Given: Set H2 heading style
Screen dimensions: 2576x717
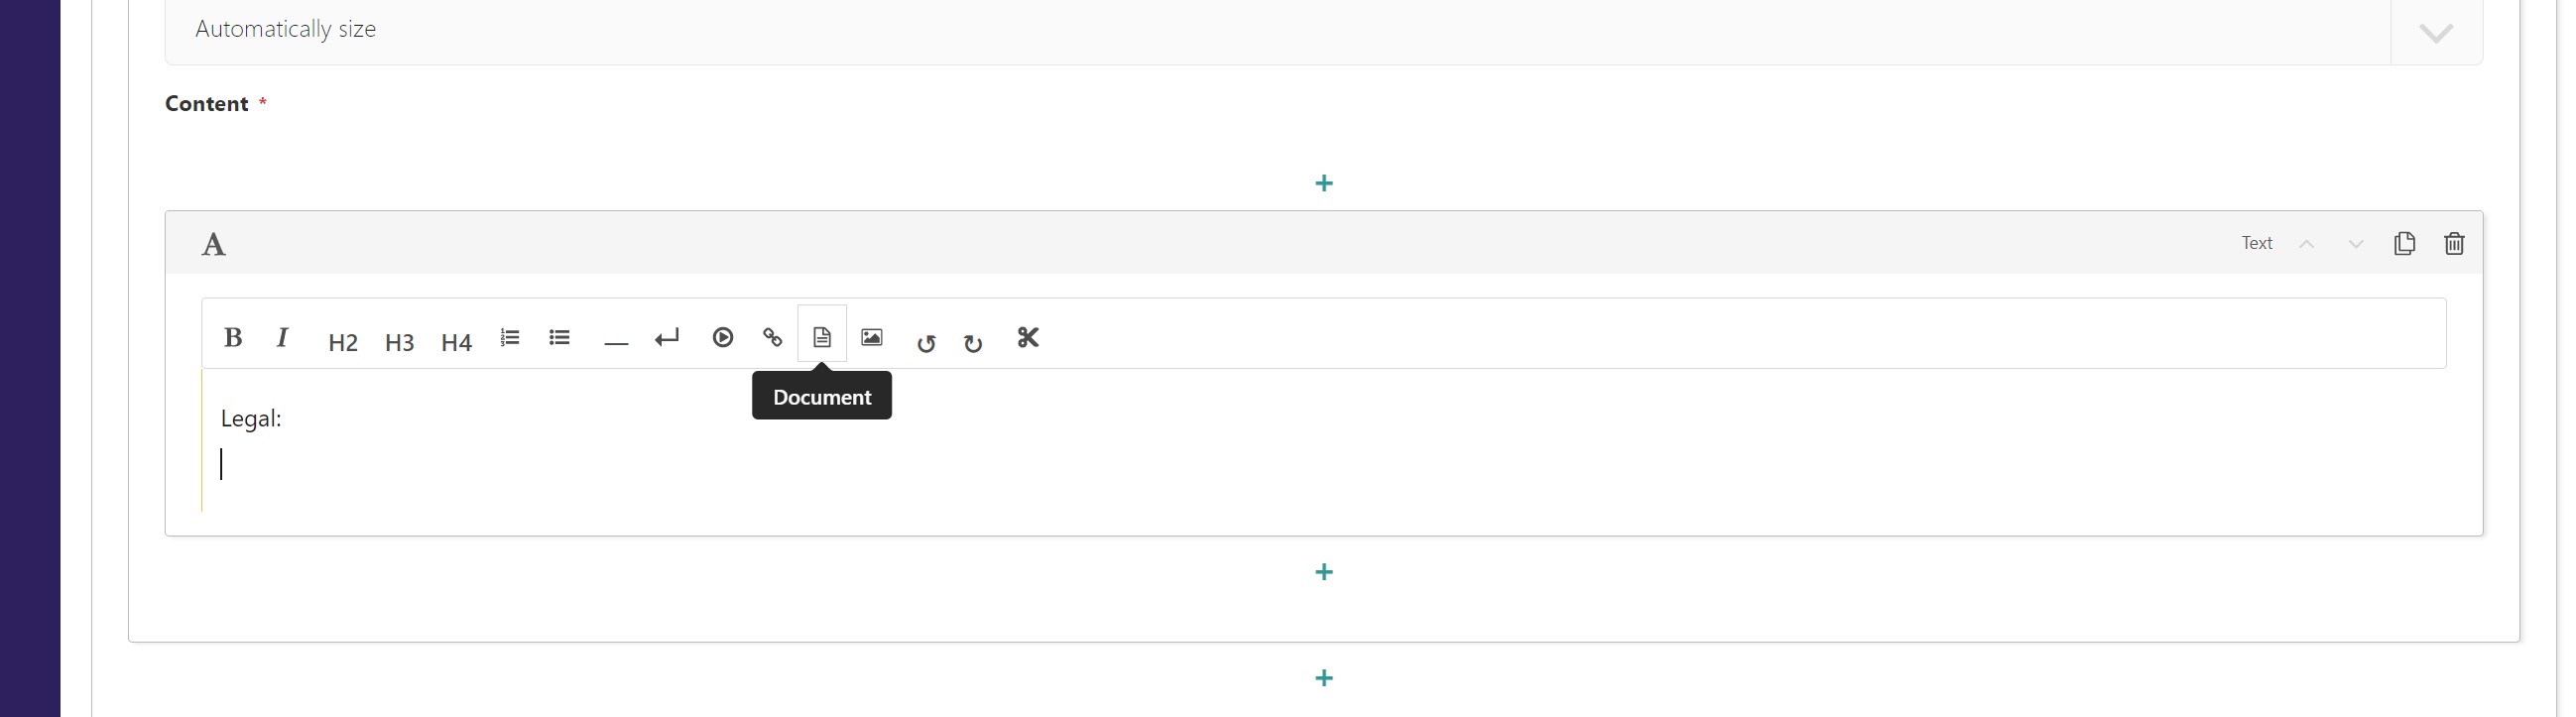Looking at the screenshot, I should click(x=342, y=342).
